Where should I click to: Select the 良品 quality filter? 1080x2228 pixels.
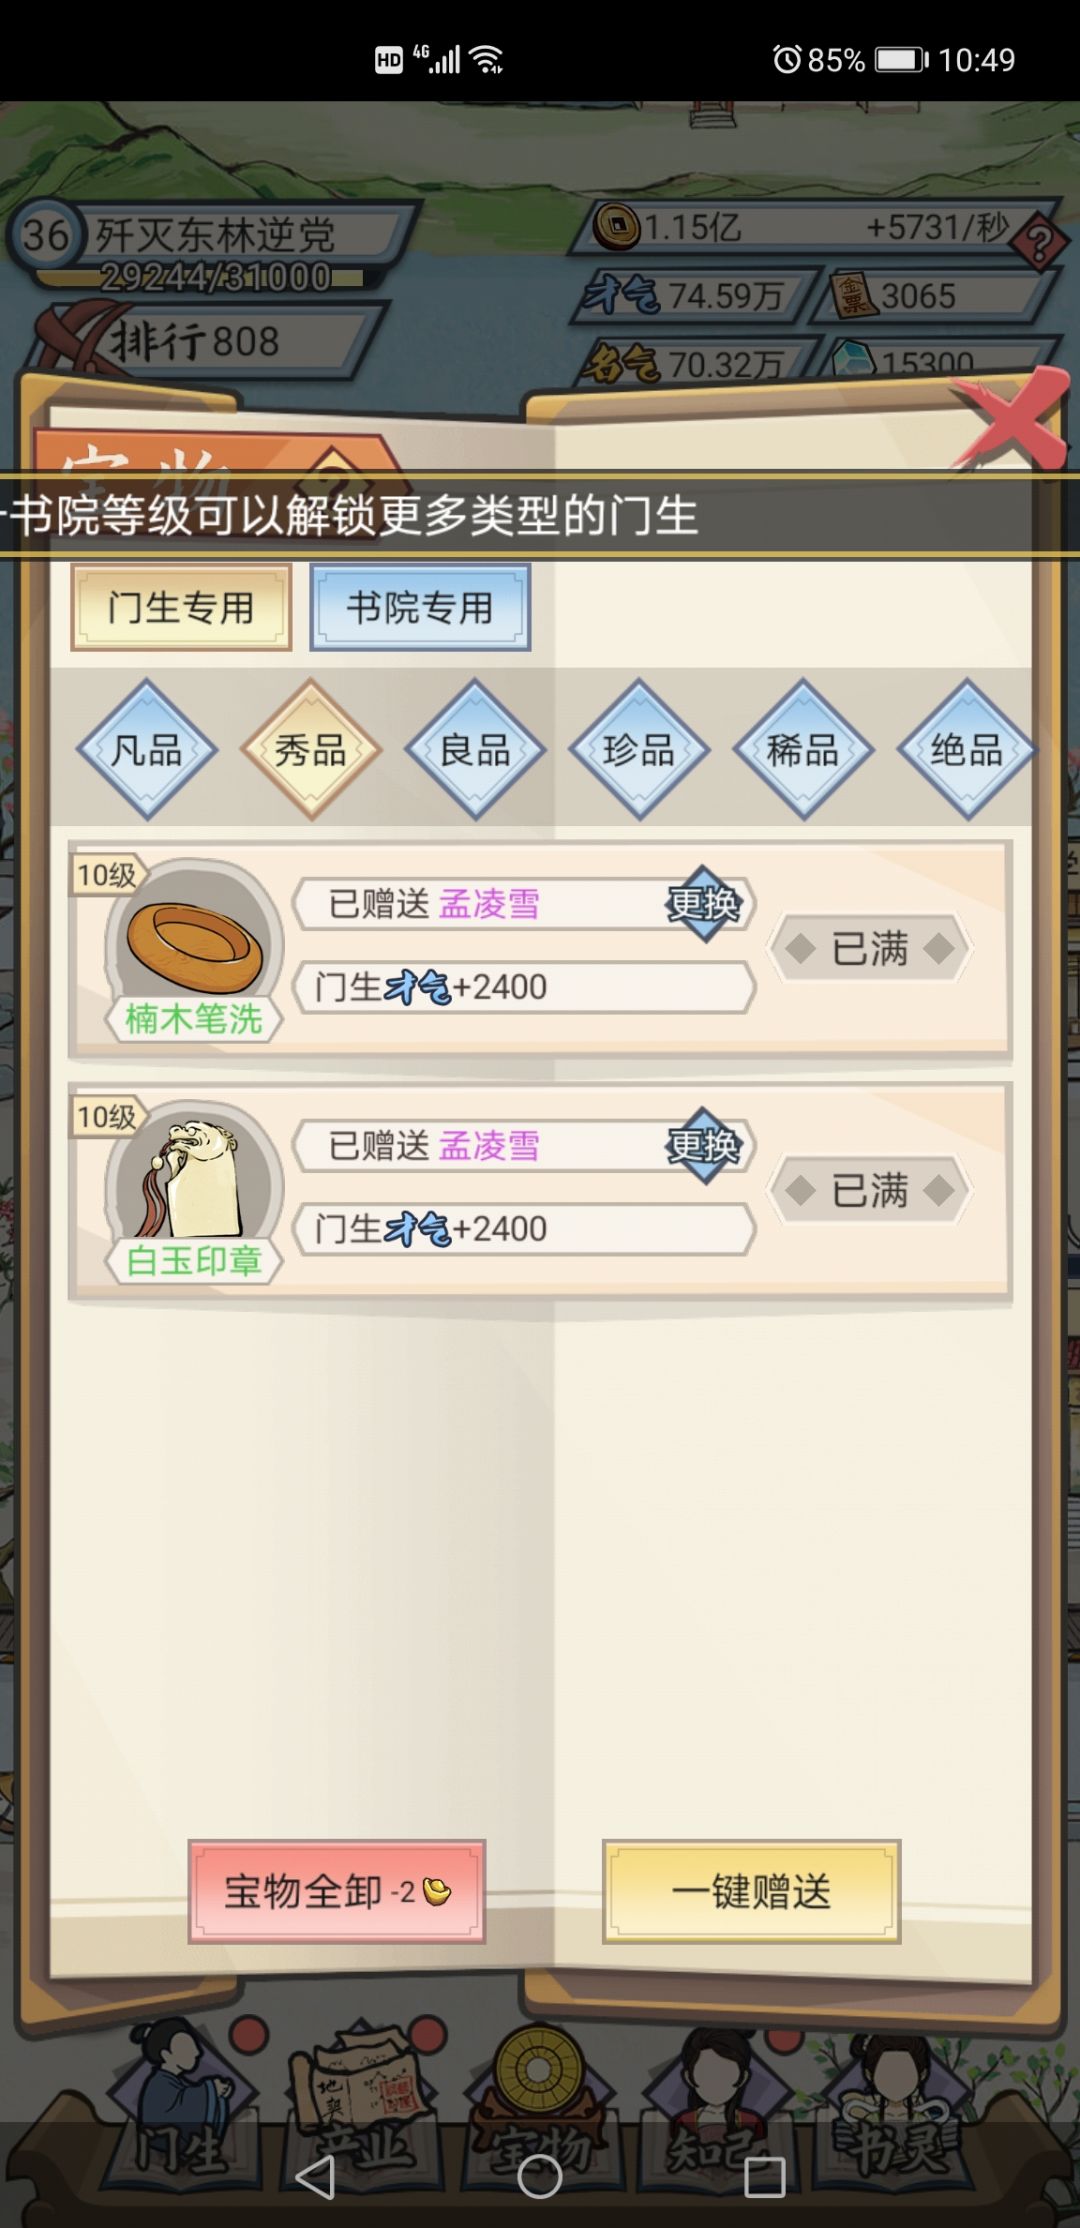[x=475, y=749]
